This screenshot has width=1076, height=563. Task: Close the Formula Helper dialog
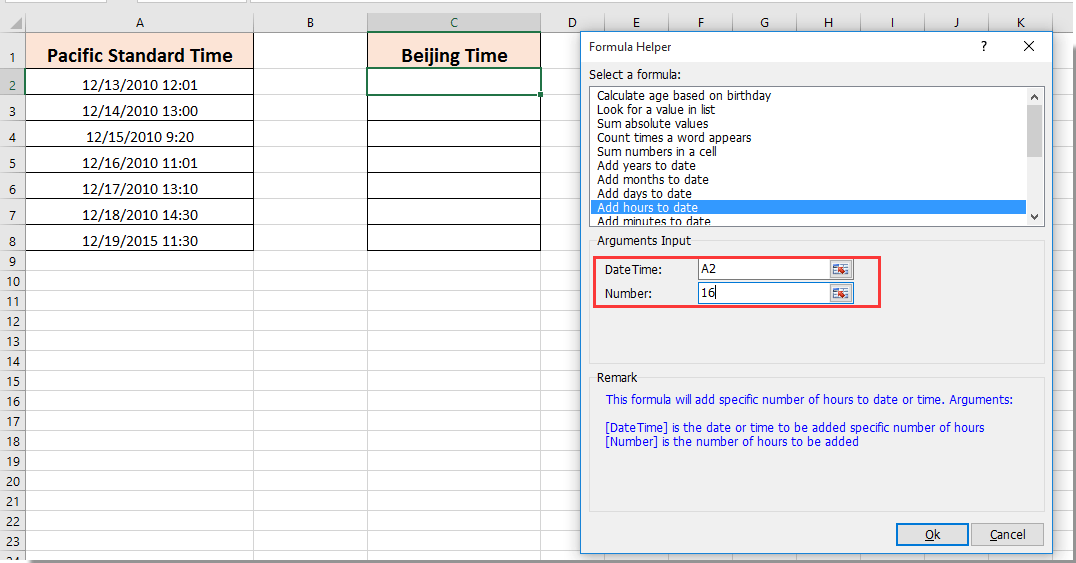pos(1029,46)
